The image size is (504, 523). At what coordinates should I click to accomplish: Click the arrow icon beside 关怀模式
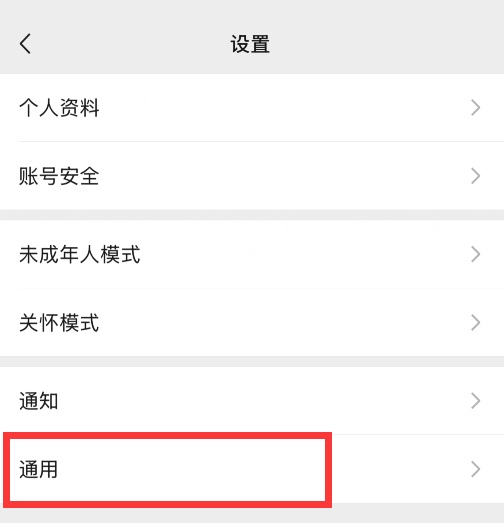tap(476, 323)
